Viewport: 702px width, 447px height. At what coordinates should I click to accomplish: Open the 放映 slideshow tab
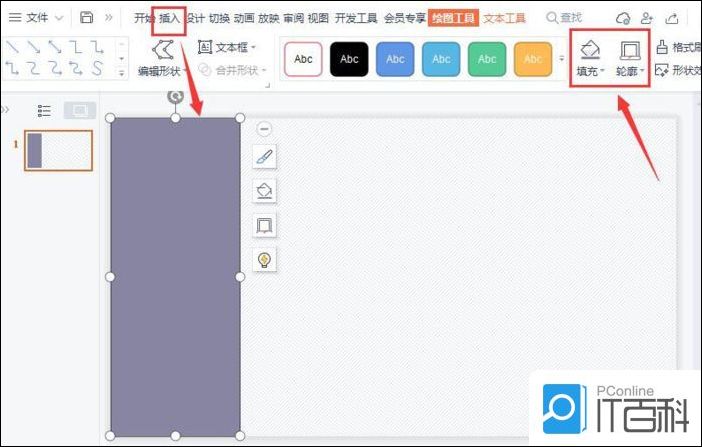point(269,18)
